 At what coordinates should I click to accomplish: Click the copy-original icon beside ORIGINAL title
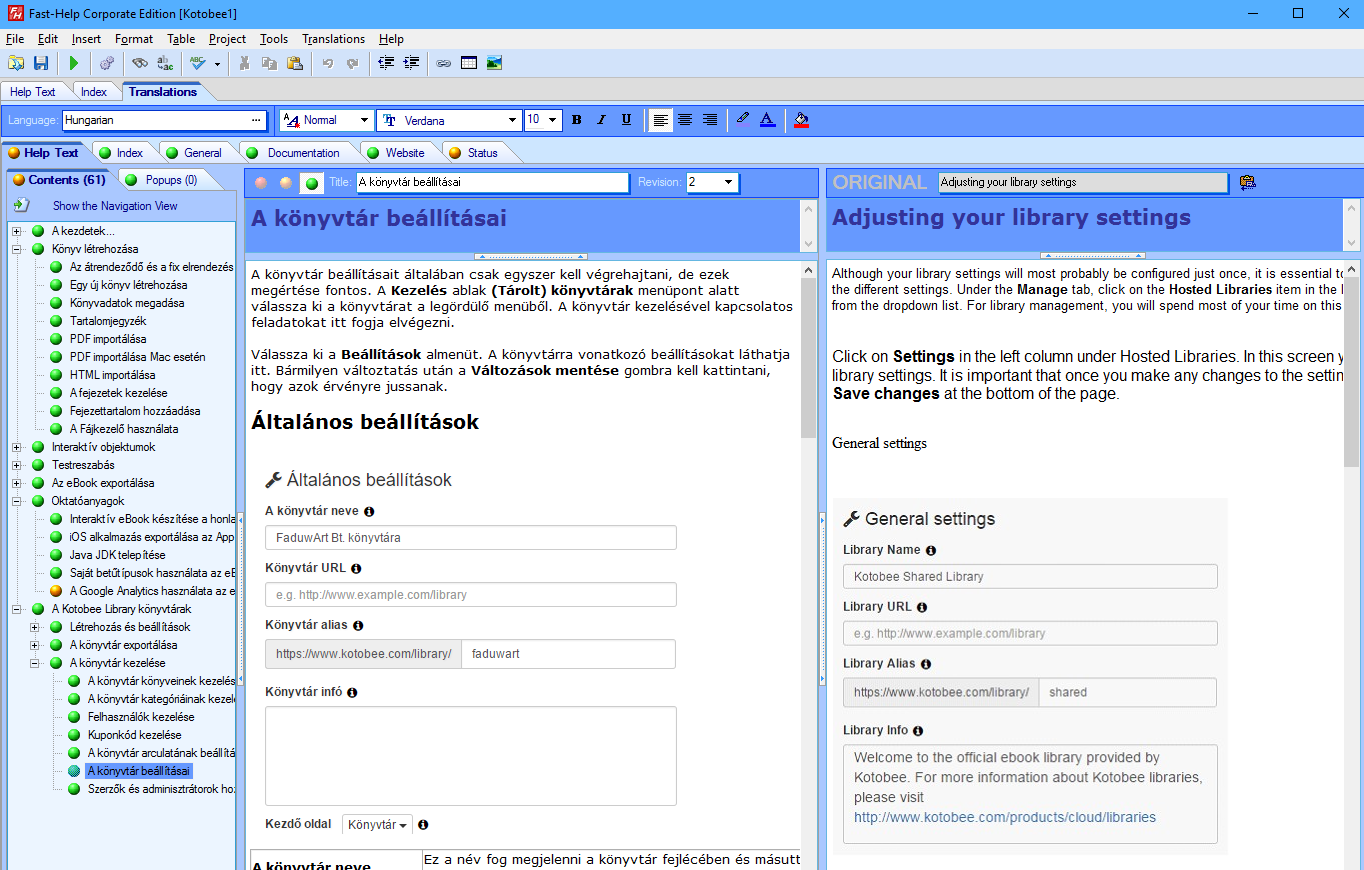point(1247,182)
